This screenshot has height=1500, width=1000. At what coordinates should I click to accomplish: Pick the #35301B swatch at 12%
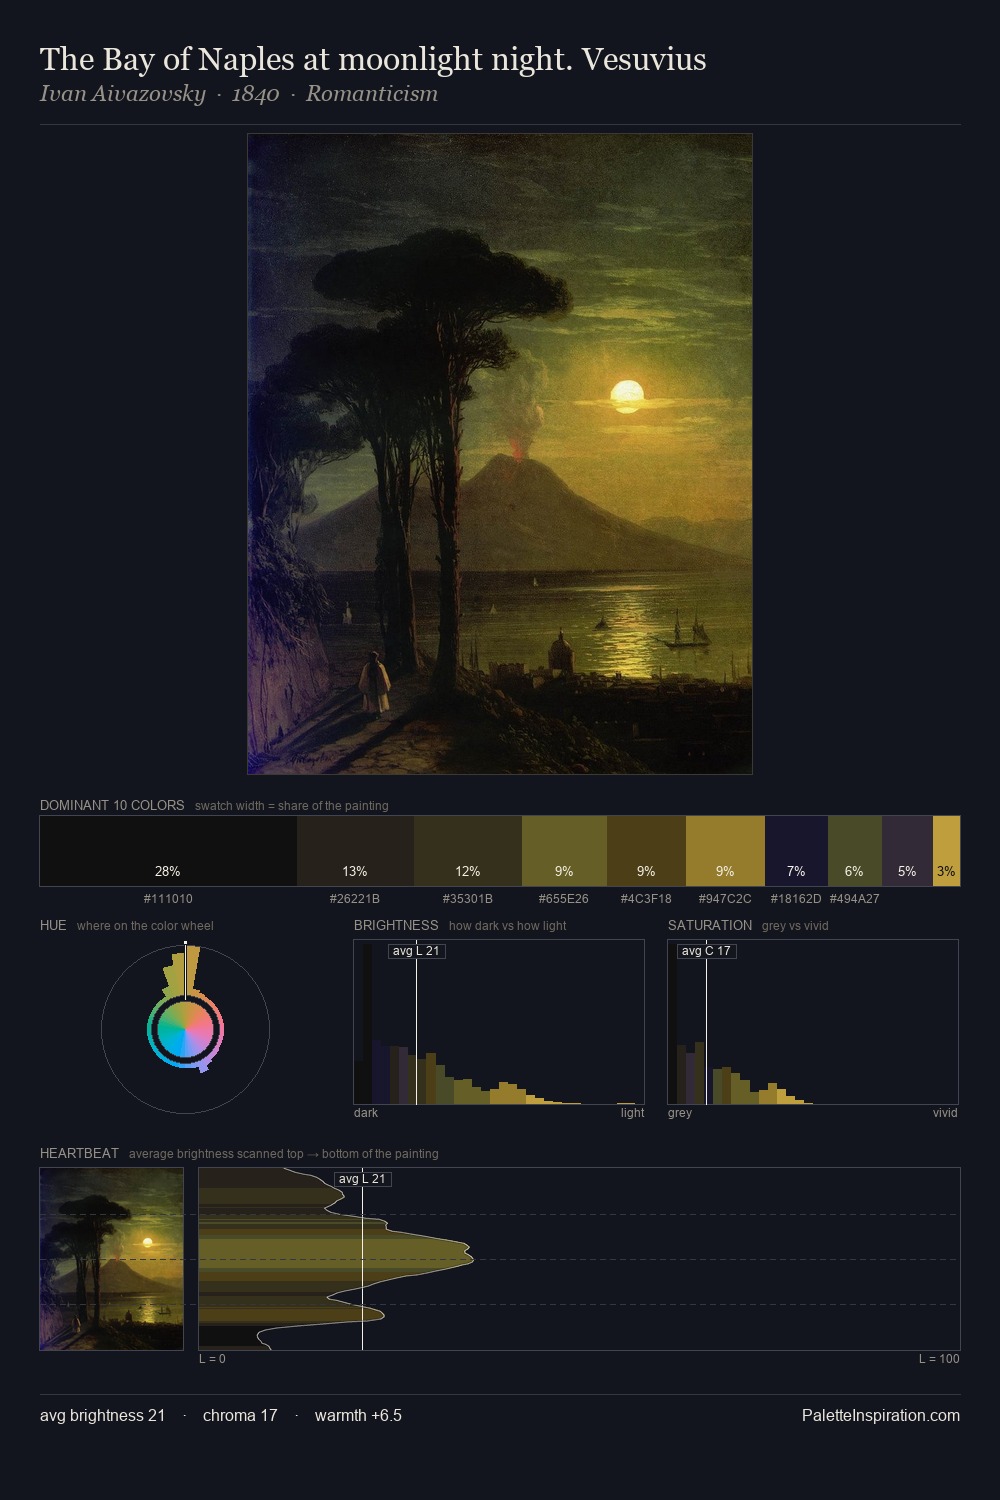[468, 851]
